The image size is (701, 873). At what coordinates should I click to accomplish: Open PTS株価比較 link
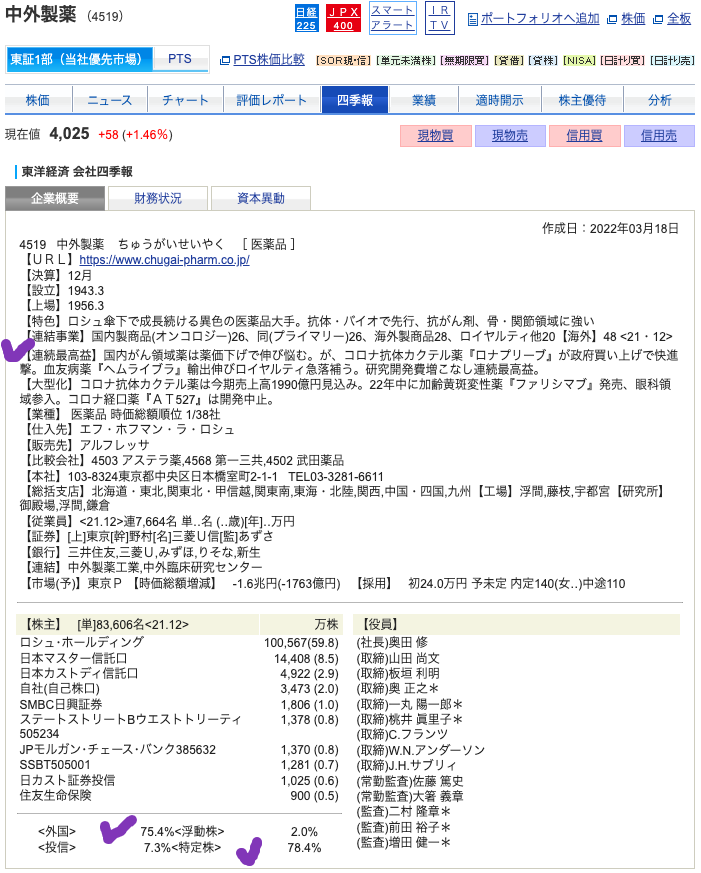coord(269,60)
